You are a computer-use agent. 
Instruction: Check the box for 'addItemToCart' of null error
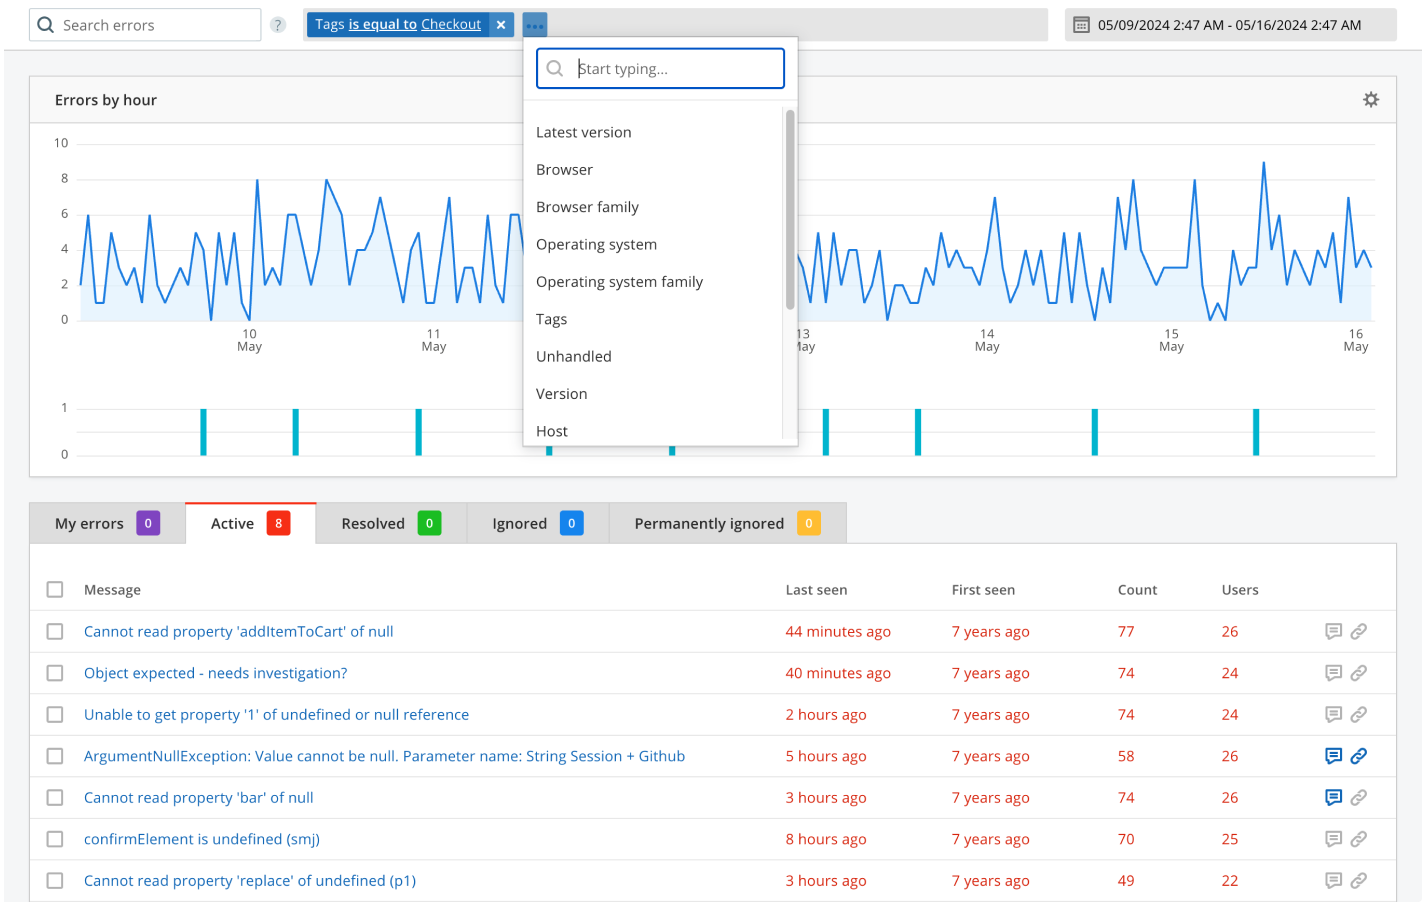[55, 631]
